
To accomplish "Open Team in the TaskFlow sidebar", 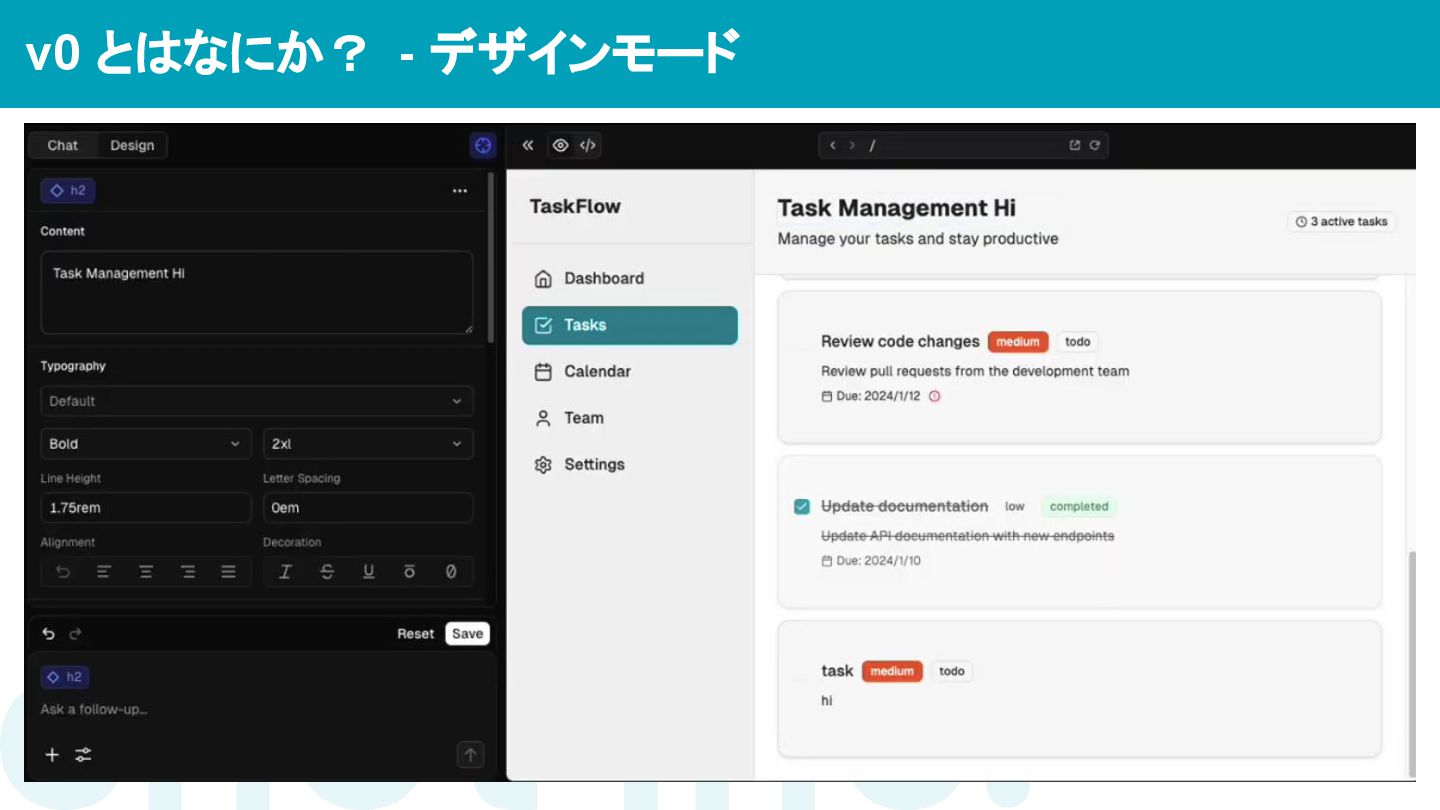I will [630, 418].
